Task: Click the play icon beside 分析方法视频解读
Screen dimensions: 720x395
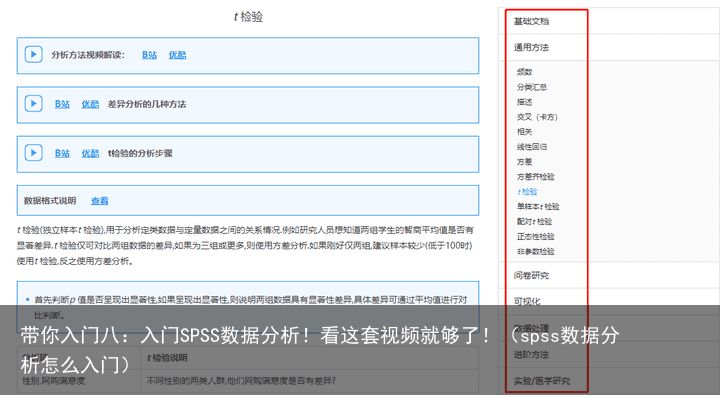Action: [x=34, y=54]
